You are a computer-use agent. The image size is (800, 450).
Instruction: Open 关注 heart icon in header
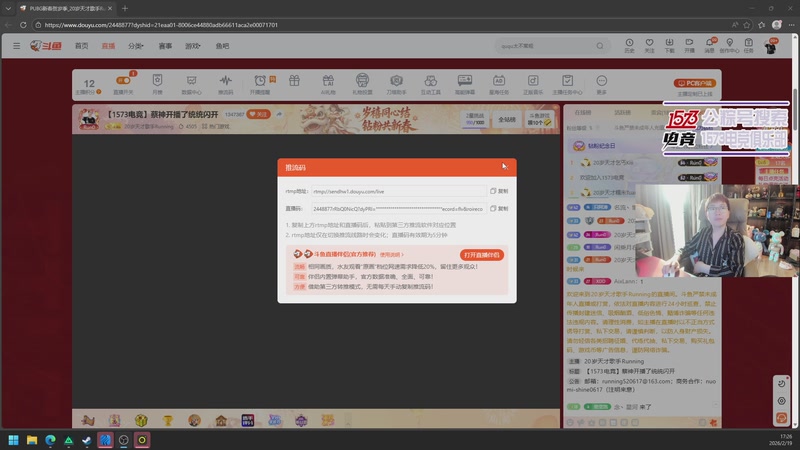click(x=649, y=45)
